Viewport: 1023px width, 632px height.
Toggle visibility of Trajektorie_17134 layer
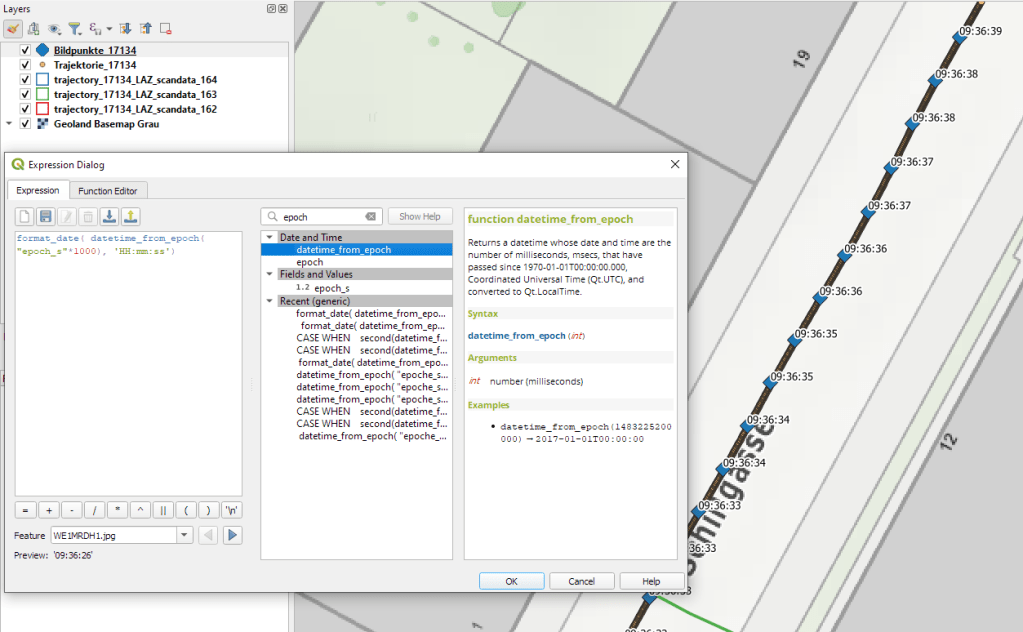25,65
